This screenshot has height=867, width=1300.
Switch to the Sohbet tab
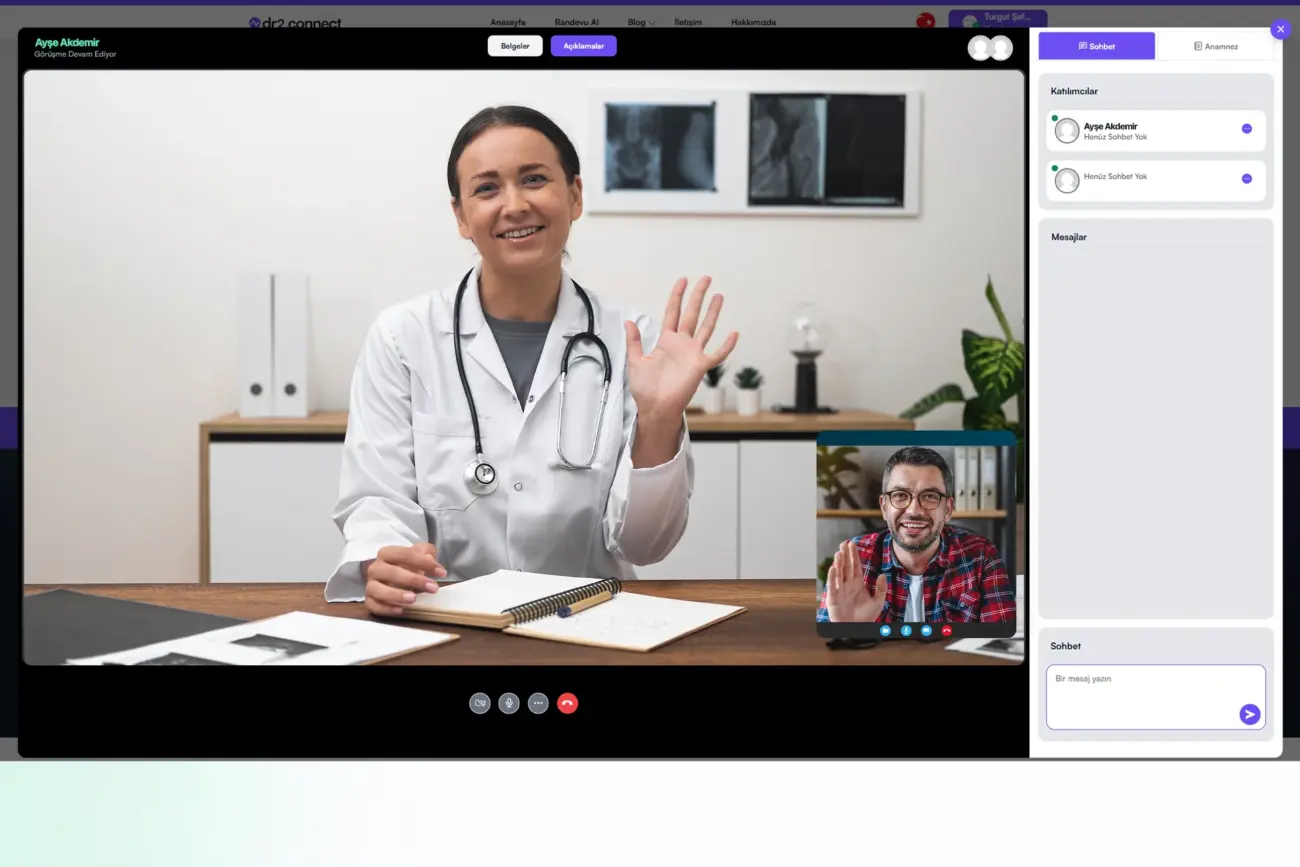[1096, 46]
